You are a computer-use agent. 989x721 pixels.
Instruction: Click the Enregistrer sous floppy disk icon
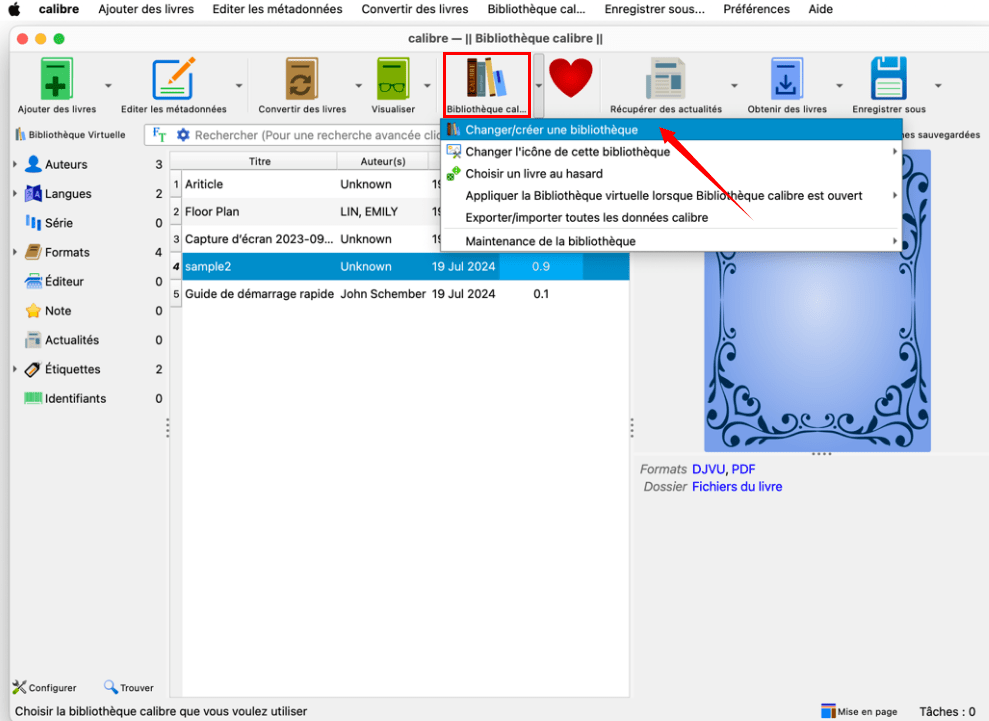point(889,78)
